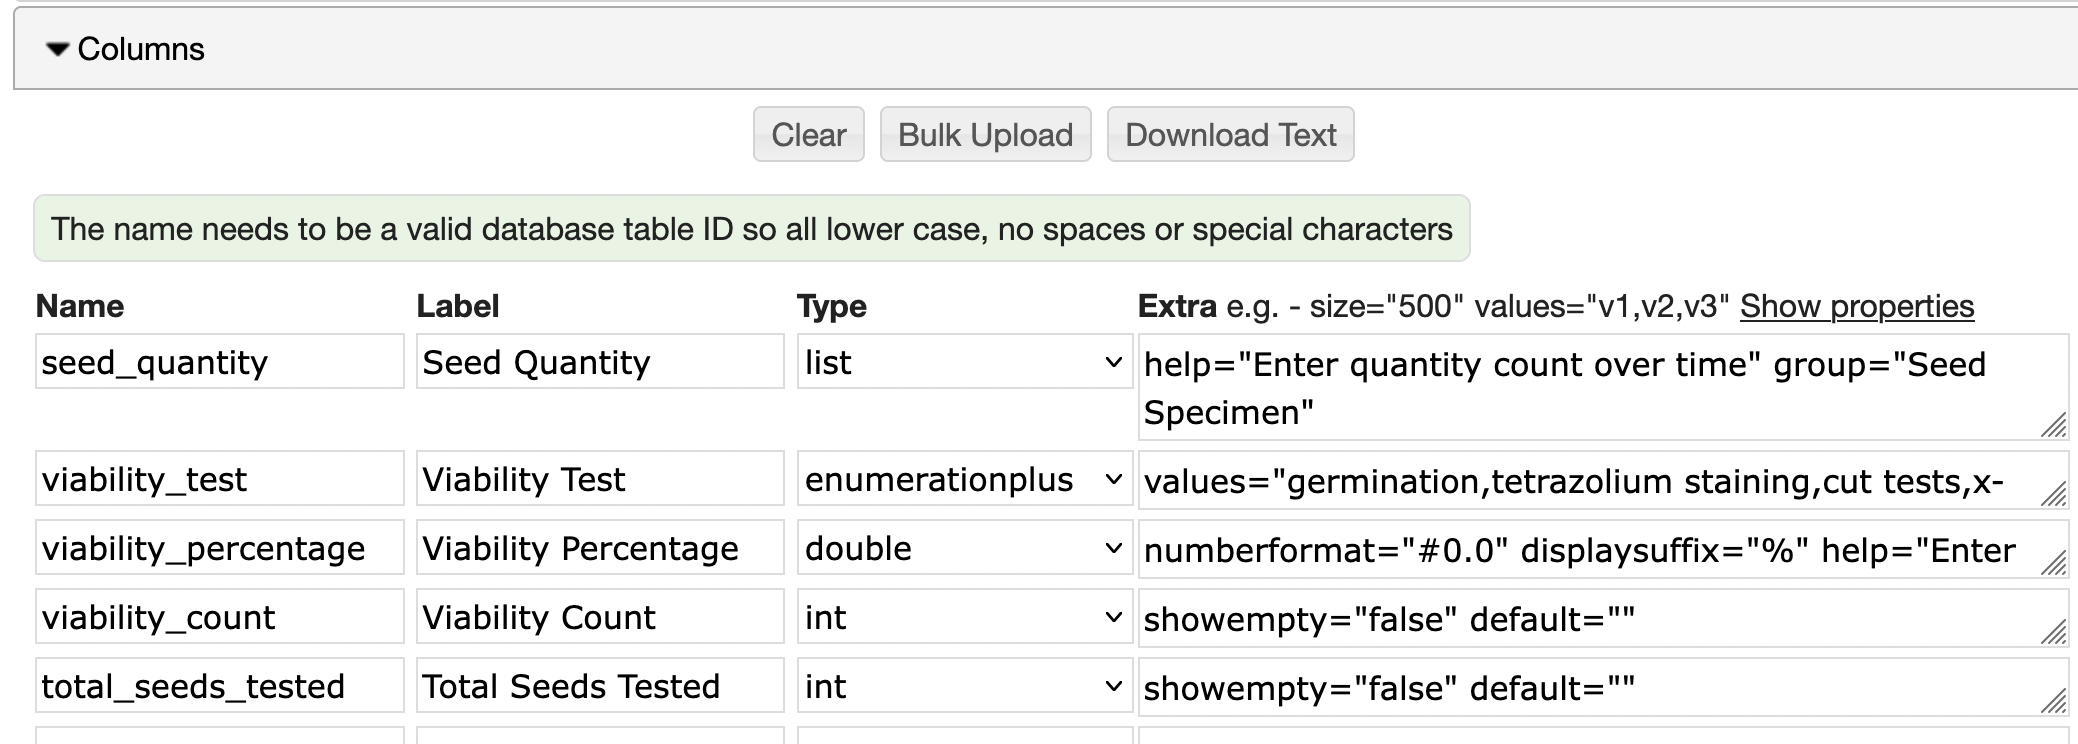Viewport: 2078px width, 744px height.
Task: Change the enumerationplus type dropdown
Action: coord(964,479)
